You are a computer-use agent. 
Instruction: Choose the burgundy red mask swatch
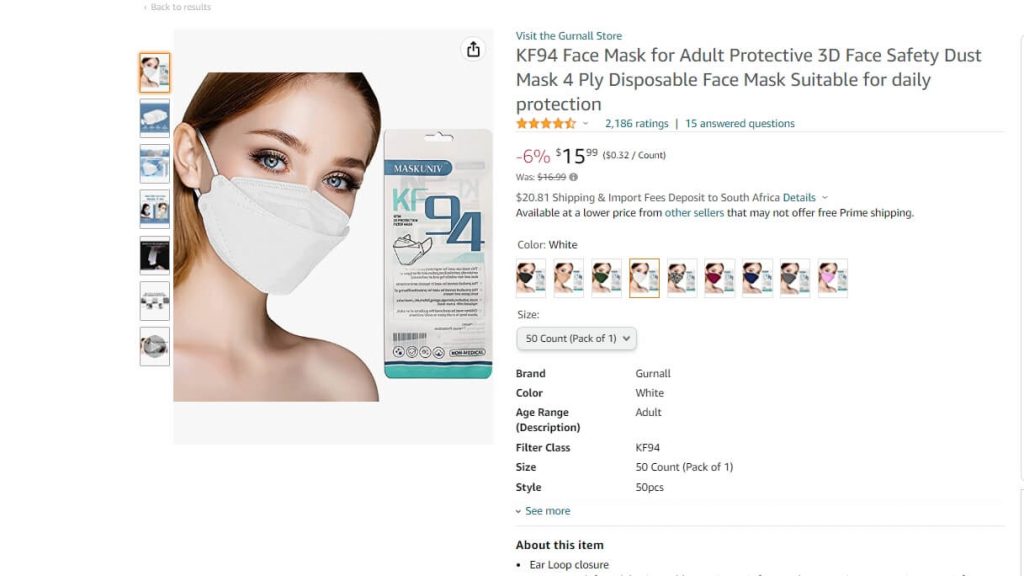point(720,278)
